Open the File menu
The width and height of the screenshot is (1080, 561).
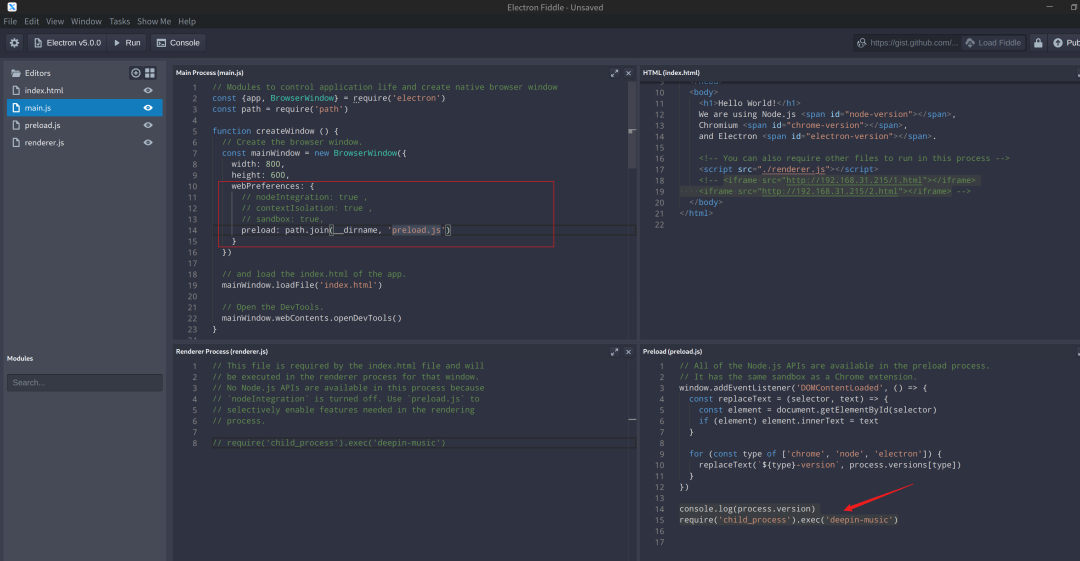click(10, 21)
